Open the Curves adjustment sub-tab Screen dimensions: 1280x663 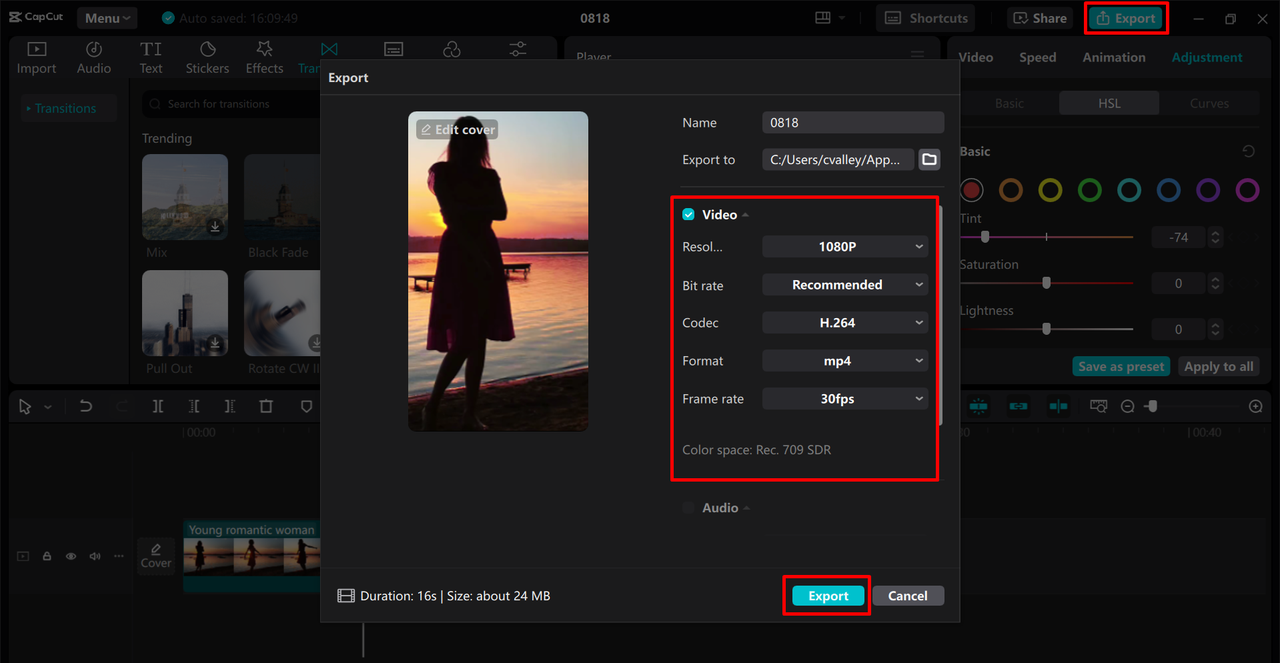(1209, 103)
